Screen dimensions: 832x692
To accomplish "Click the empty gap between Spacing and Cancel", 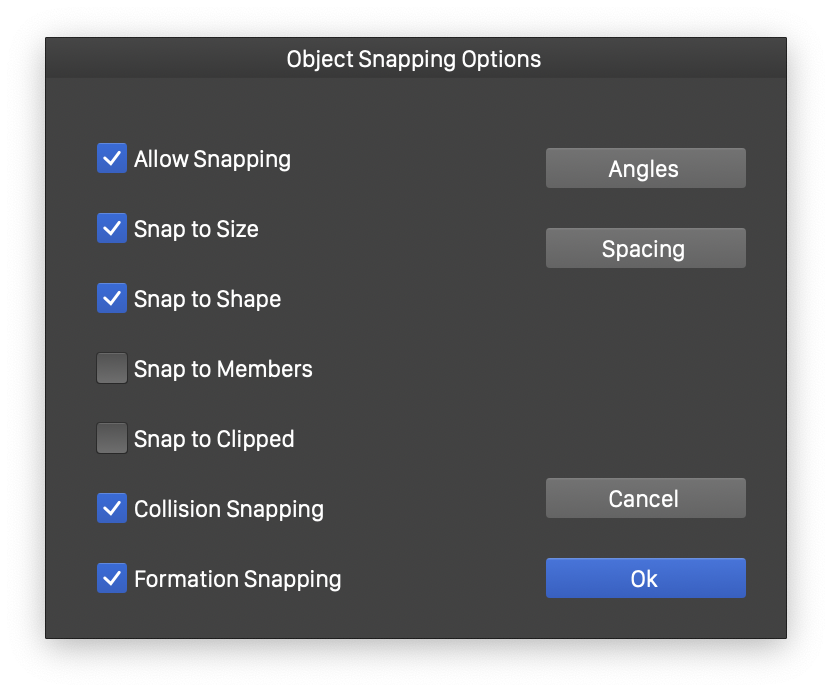I will tap(645, 372).
